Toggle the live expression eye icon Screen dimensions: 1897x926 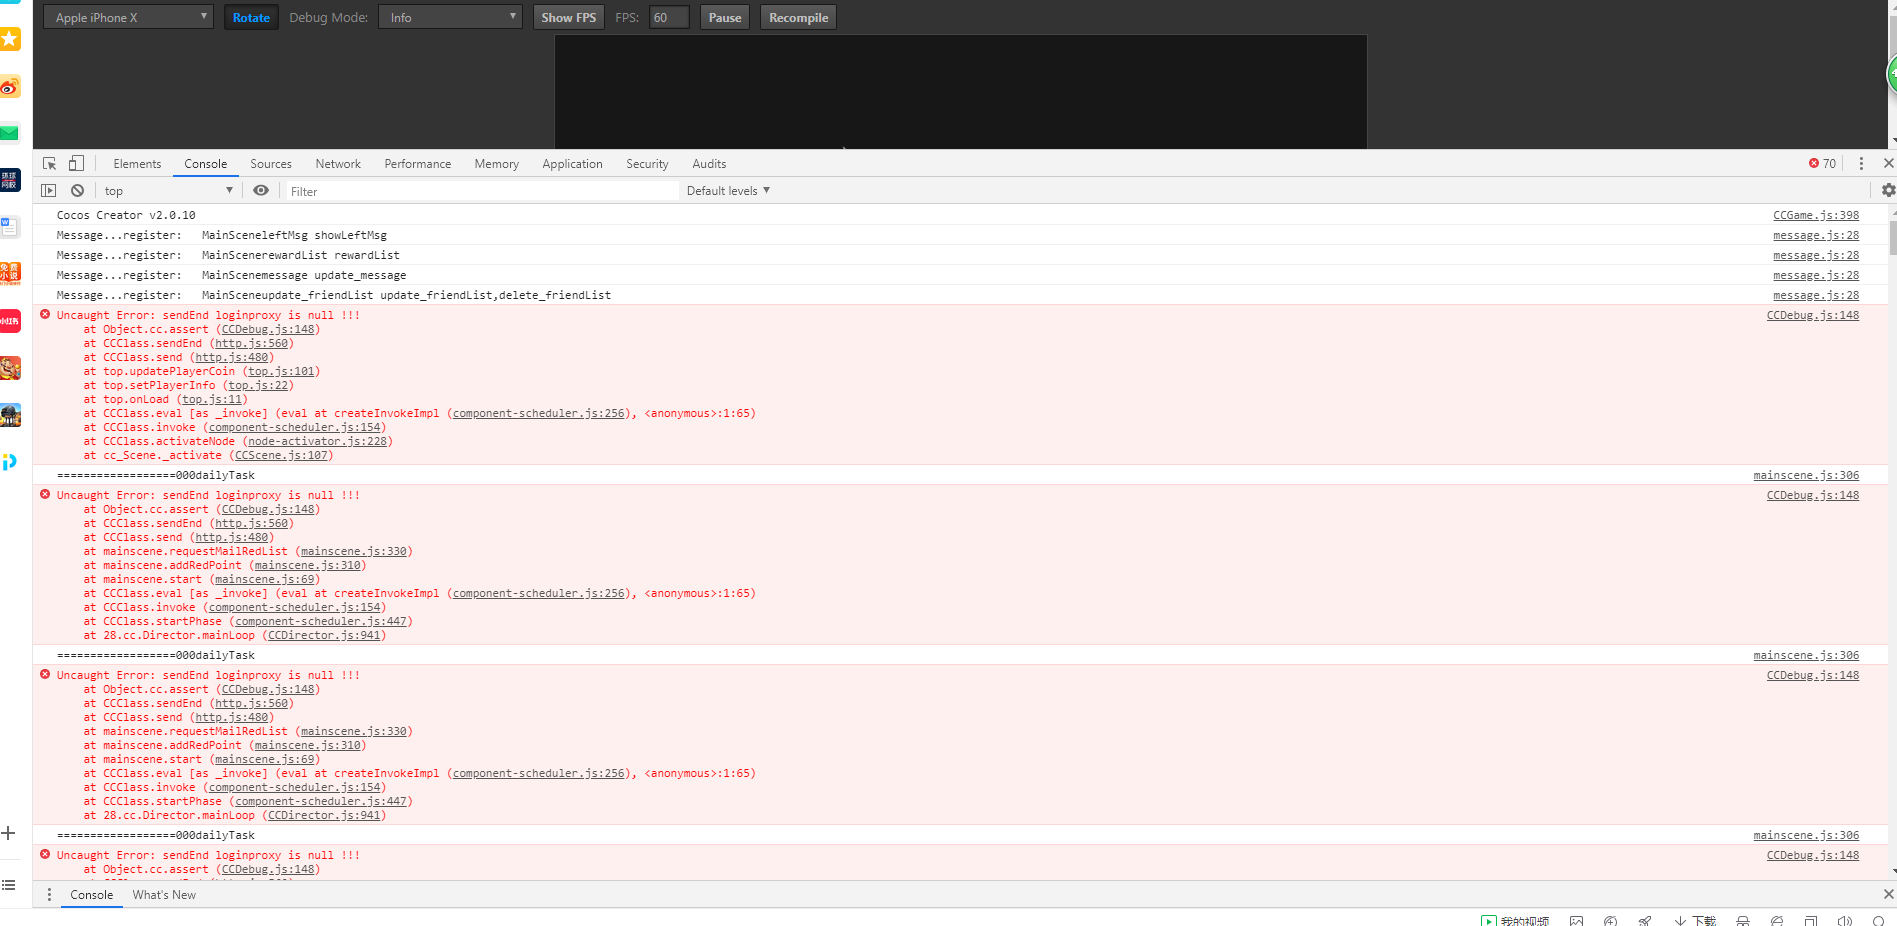pos(261,191)
